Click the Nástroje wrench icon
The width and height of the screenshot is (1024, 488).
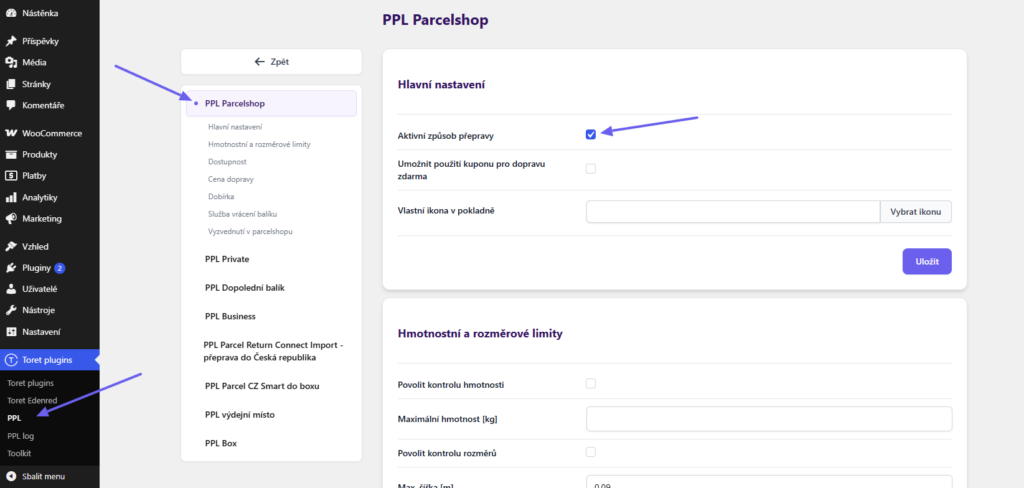pyautogui.click(x=10, y=310)
